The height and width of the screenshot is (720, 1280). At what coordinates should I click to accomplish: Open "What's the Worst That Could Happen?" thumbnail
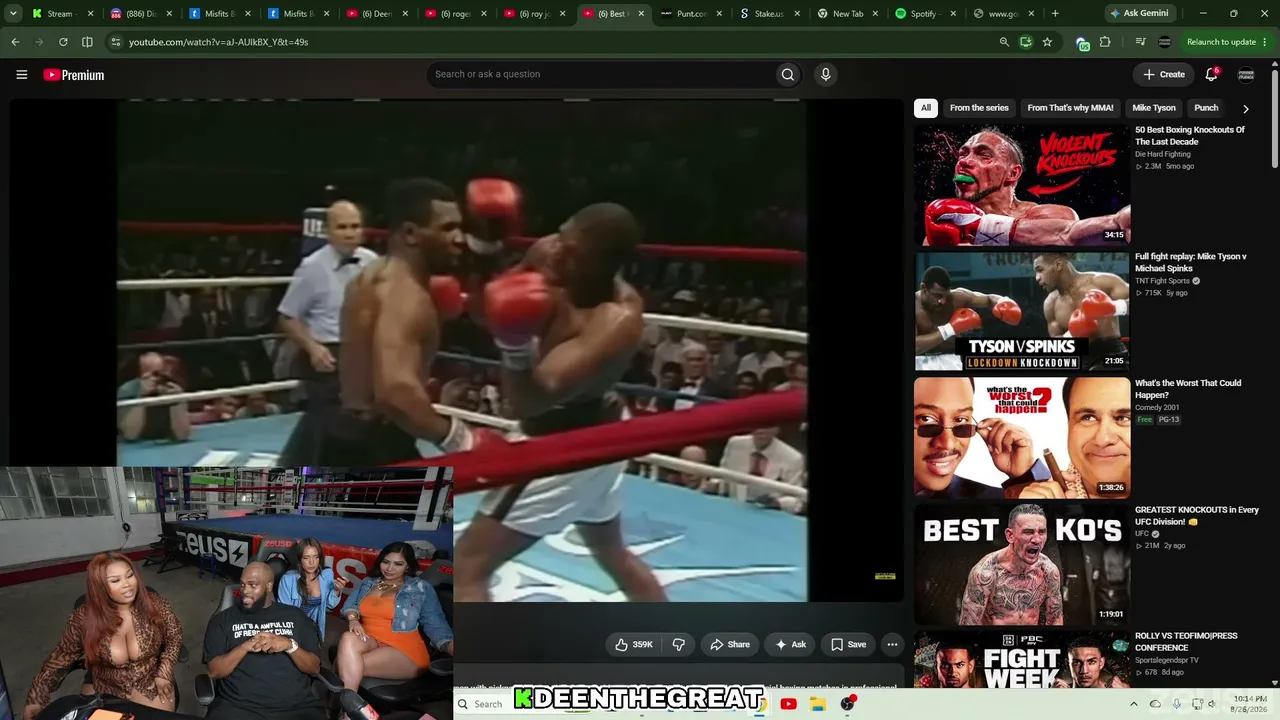click(x=1022, y=437)
